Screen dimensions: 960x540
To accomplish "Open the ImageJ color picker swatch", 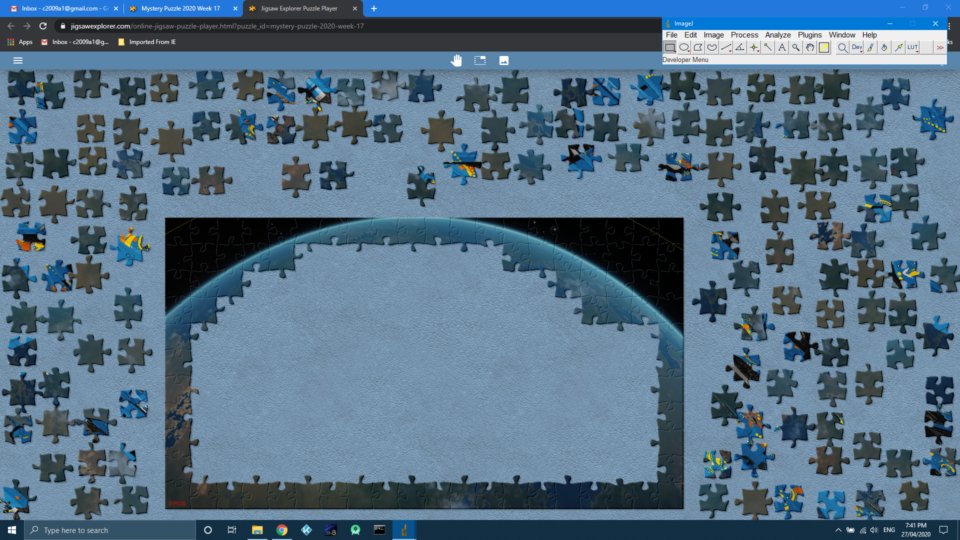I will click(x=824, y=47).
